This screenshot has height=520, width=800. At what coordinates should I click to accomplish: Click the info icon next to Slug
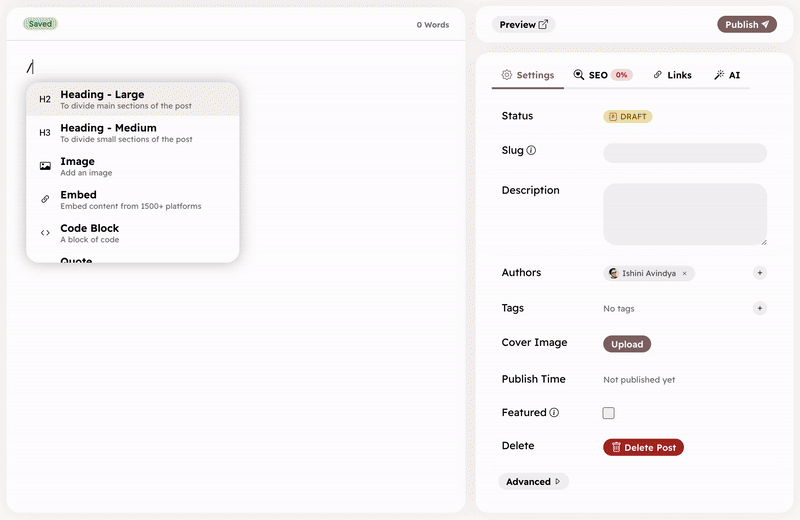pos(531,151)
